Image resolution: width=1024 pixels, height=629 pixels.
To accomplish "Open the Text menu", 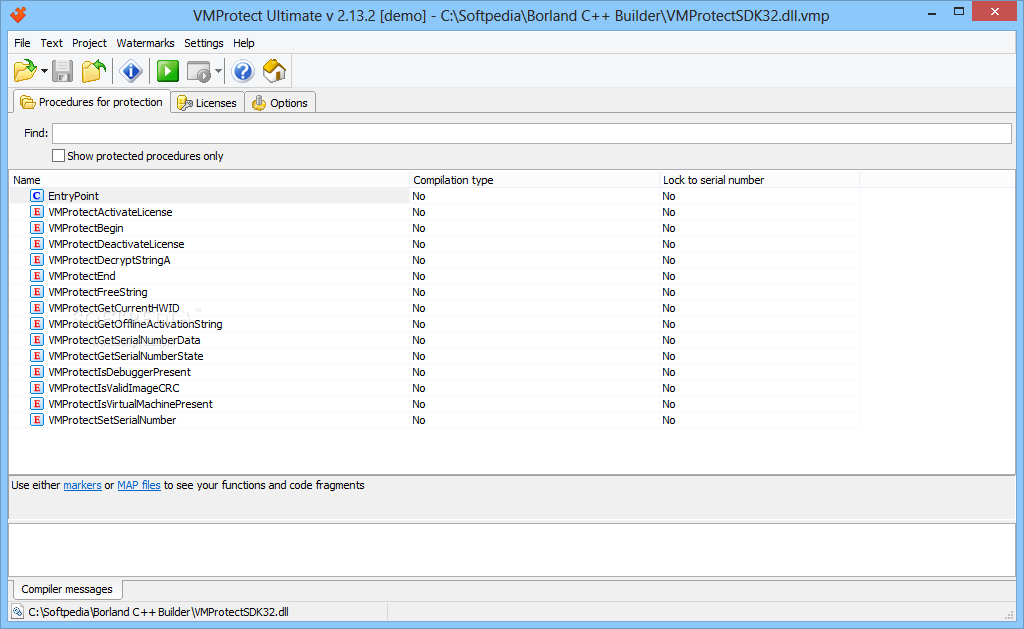I will pos(52,43).
